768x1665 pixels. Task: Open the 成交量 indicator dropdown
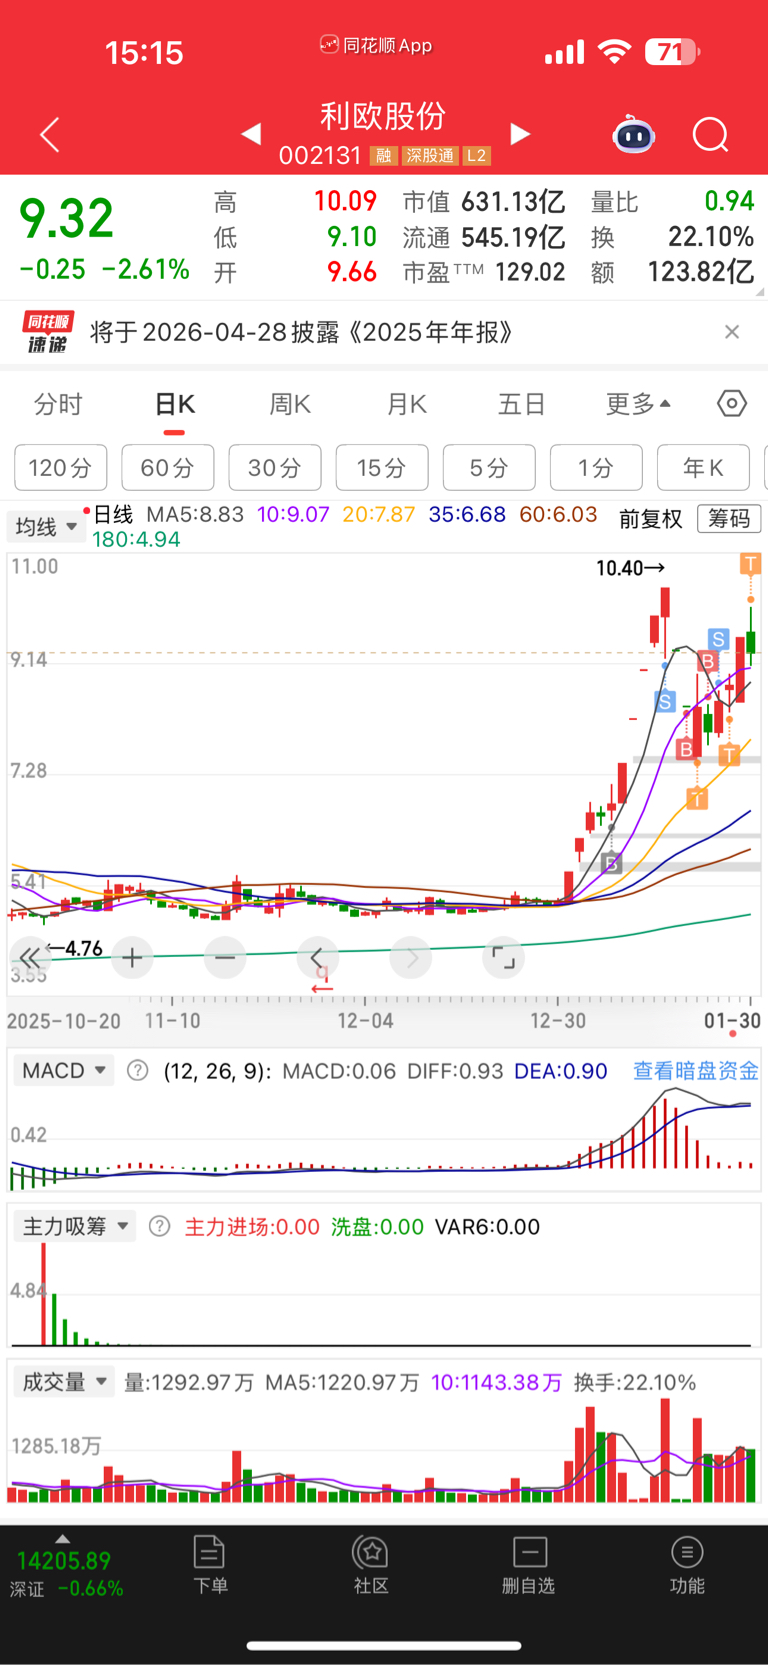pyautogui.click(x=64, y=1382)
